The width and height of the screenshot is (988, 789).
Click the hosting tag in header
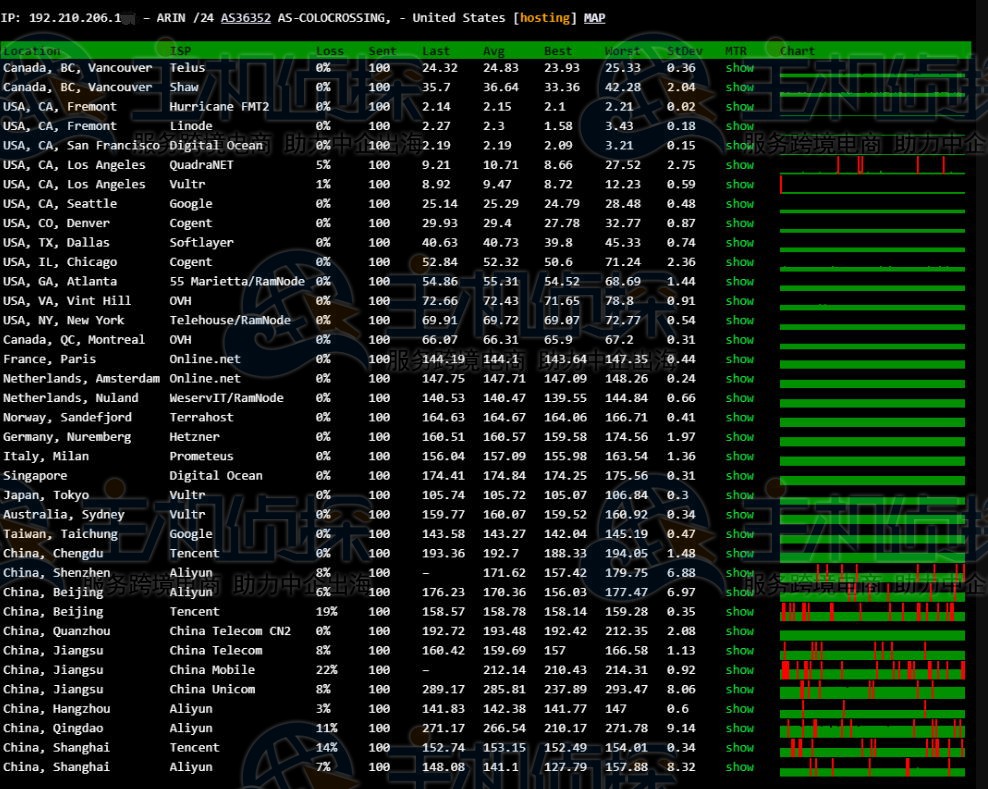[x=545, y=18]
